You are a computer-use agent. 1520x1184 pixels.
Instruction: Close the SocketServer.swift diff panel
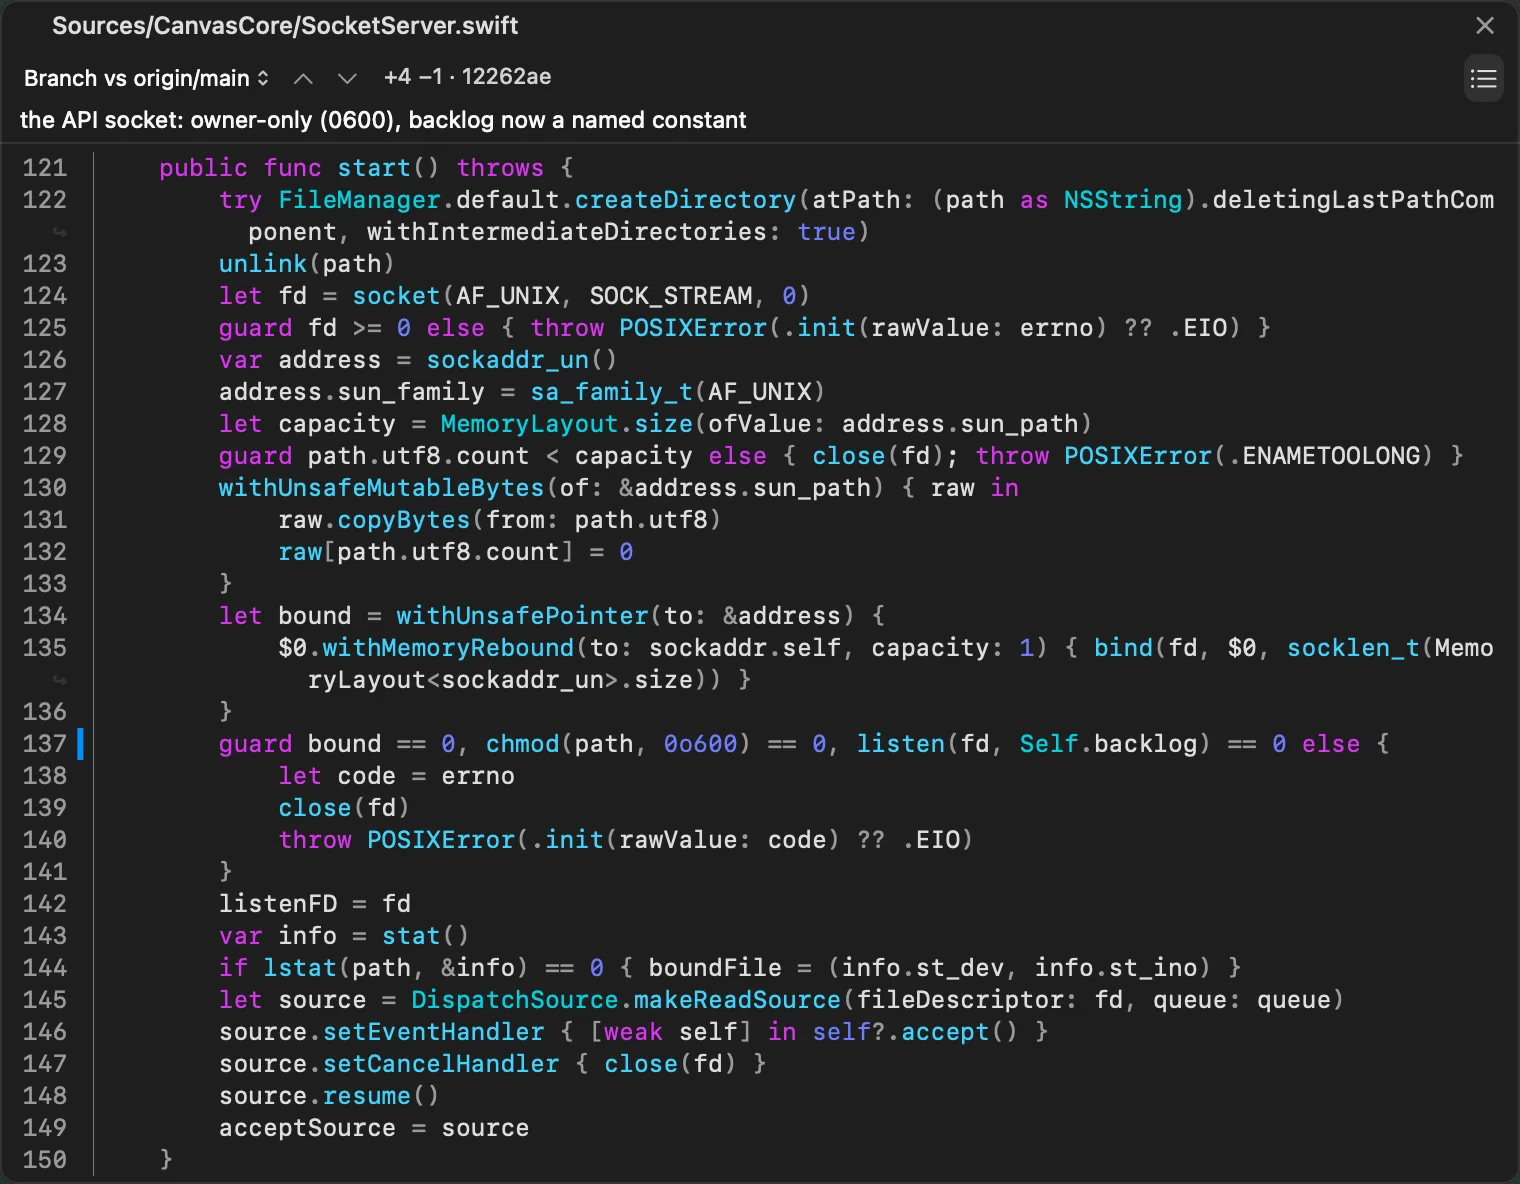coord(1485,25)
